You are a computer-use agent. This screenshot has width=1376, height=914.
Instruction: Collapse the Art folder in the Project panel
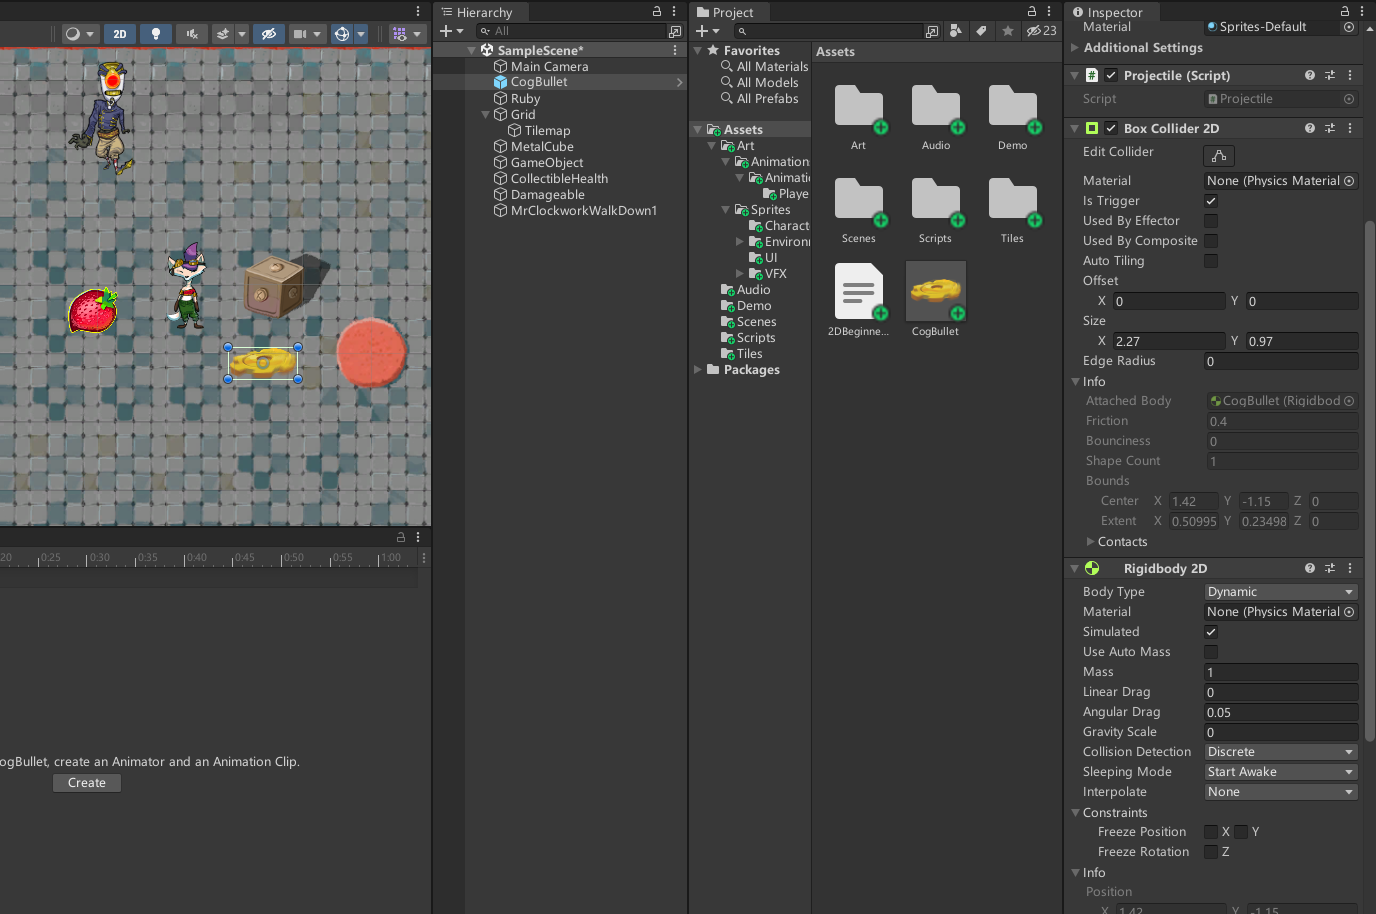[x=710, y=145]
